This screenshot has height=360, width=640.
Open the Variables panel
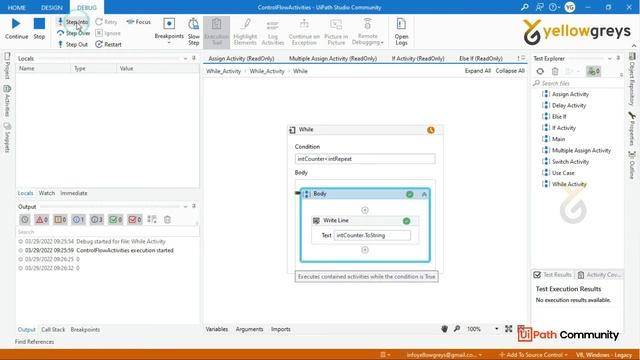click(x=217, y=329)
